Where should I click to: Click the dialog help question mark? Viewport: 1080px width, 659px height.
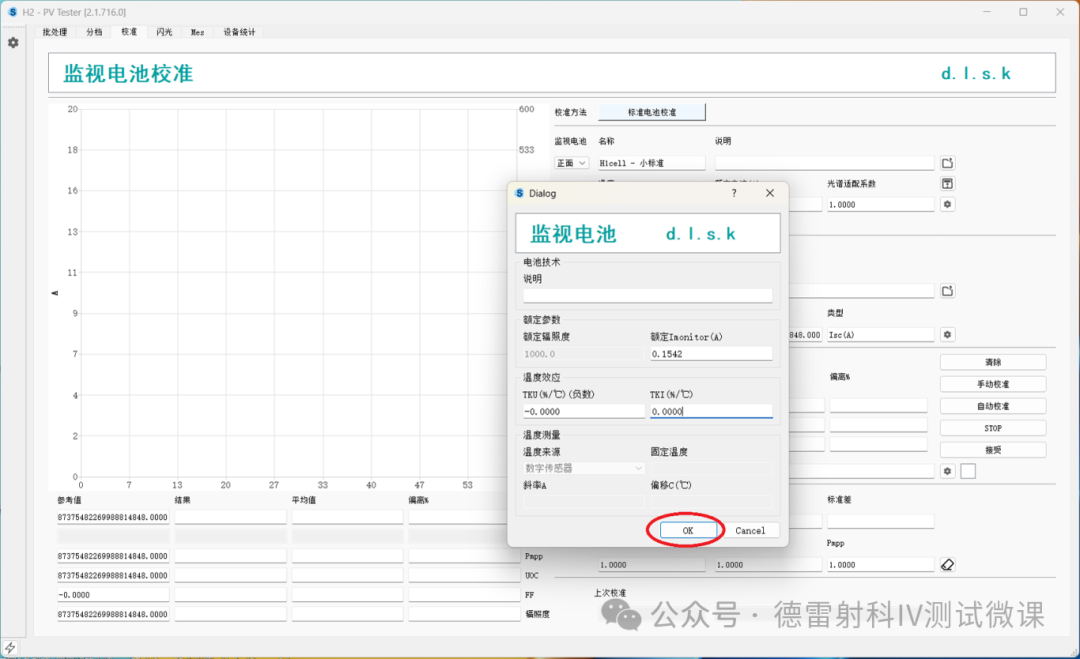pyautogui.click(x=734, y=193)
